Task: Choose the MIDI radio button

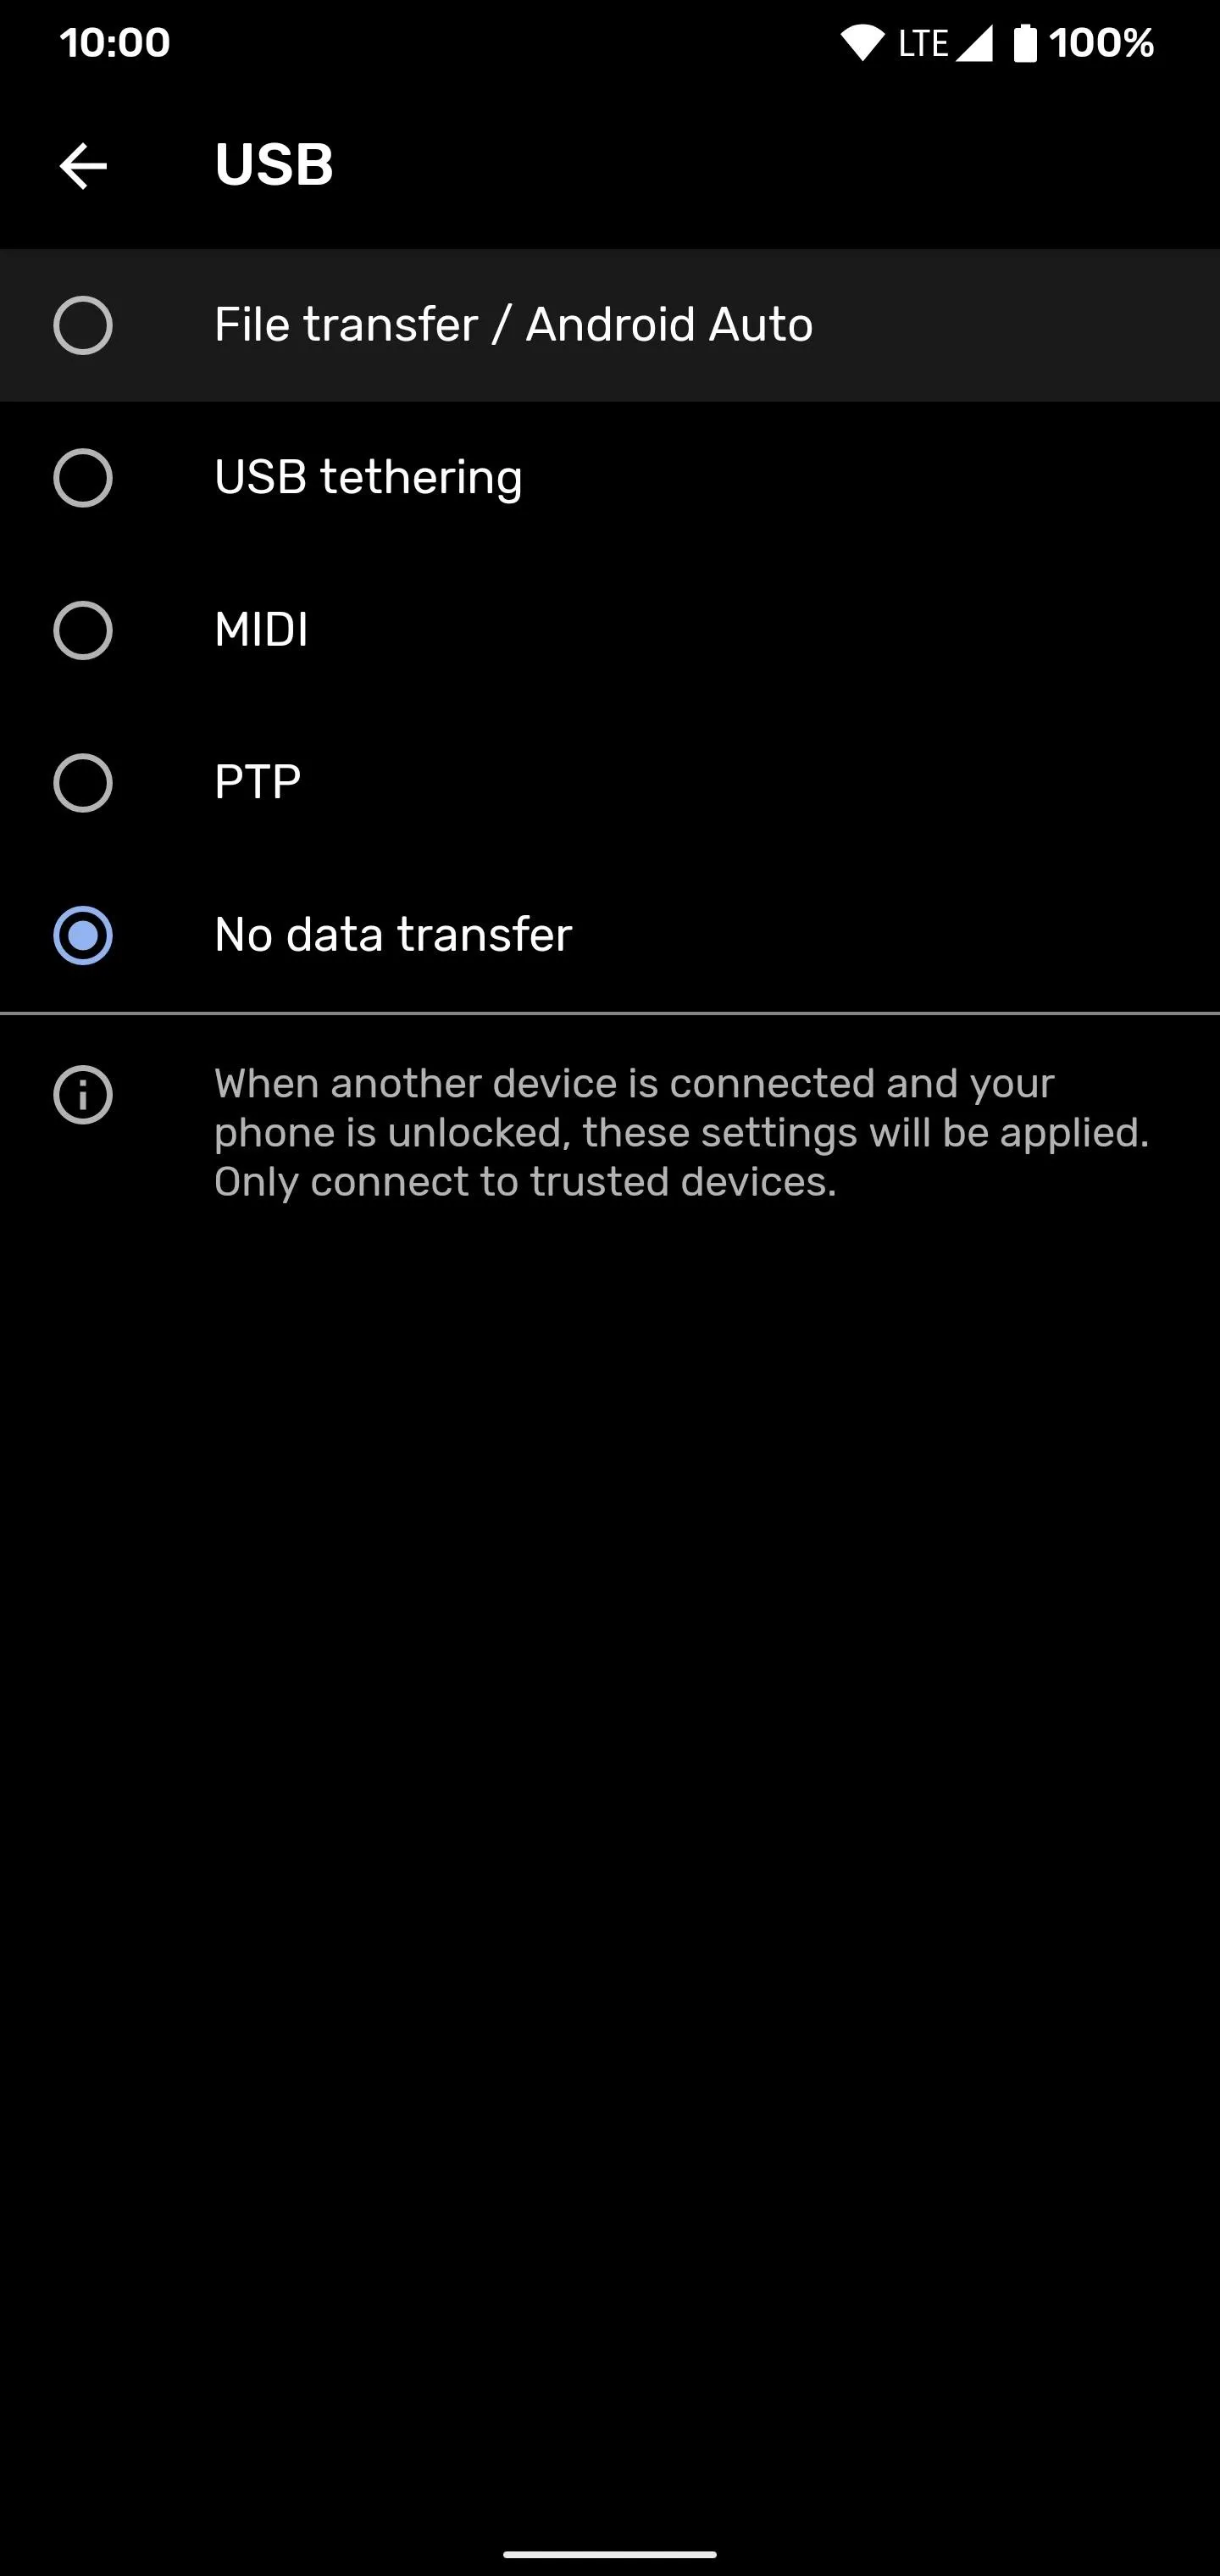Action: pos(83,630)
